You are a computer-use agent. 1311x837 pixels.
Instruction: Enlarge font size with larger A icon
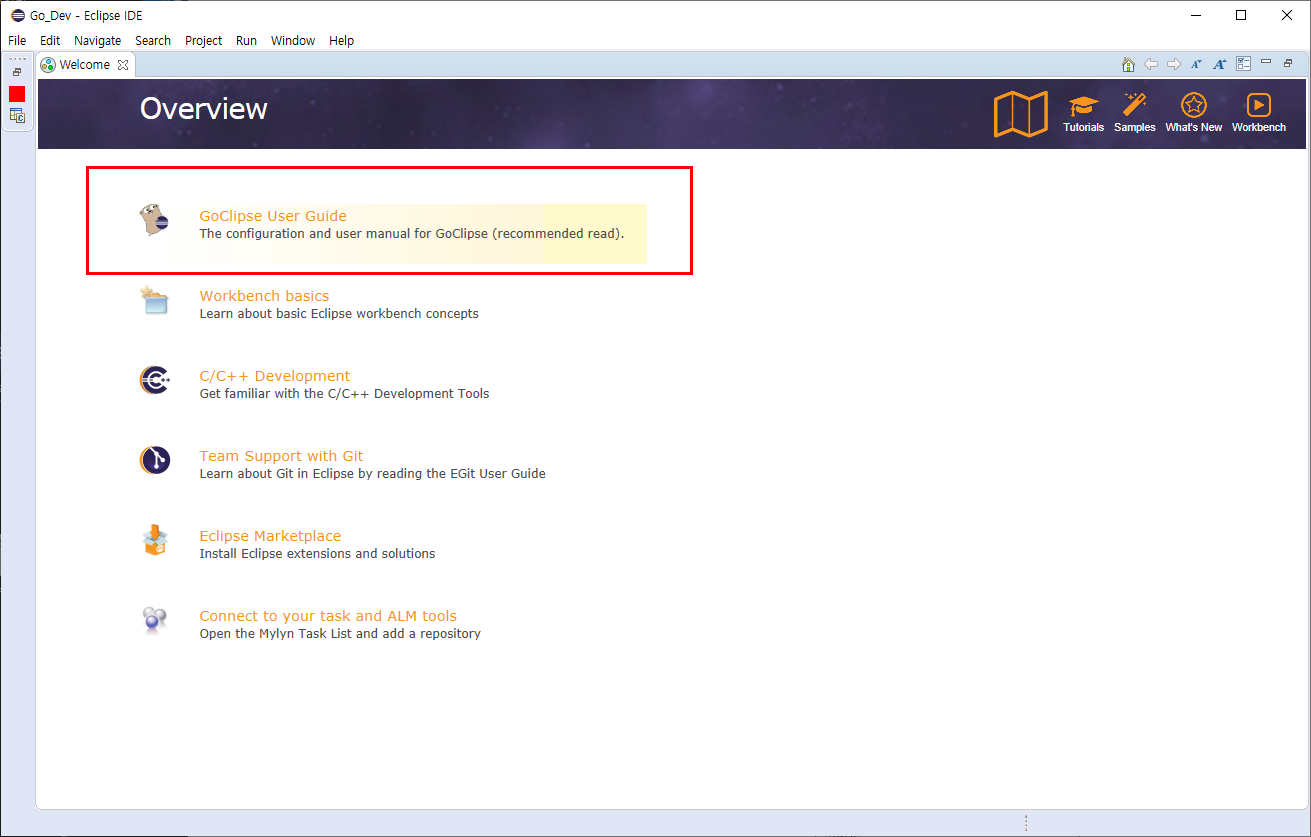[1219, 64]
